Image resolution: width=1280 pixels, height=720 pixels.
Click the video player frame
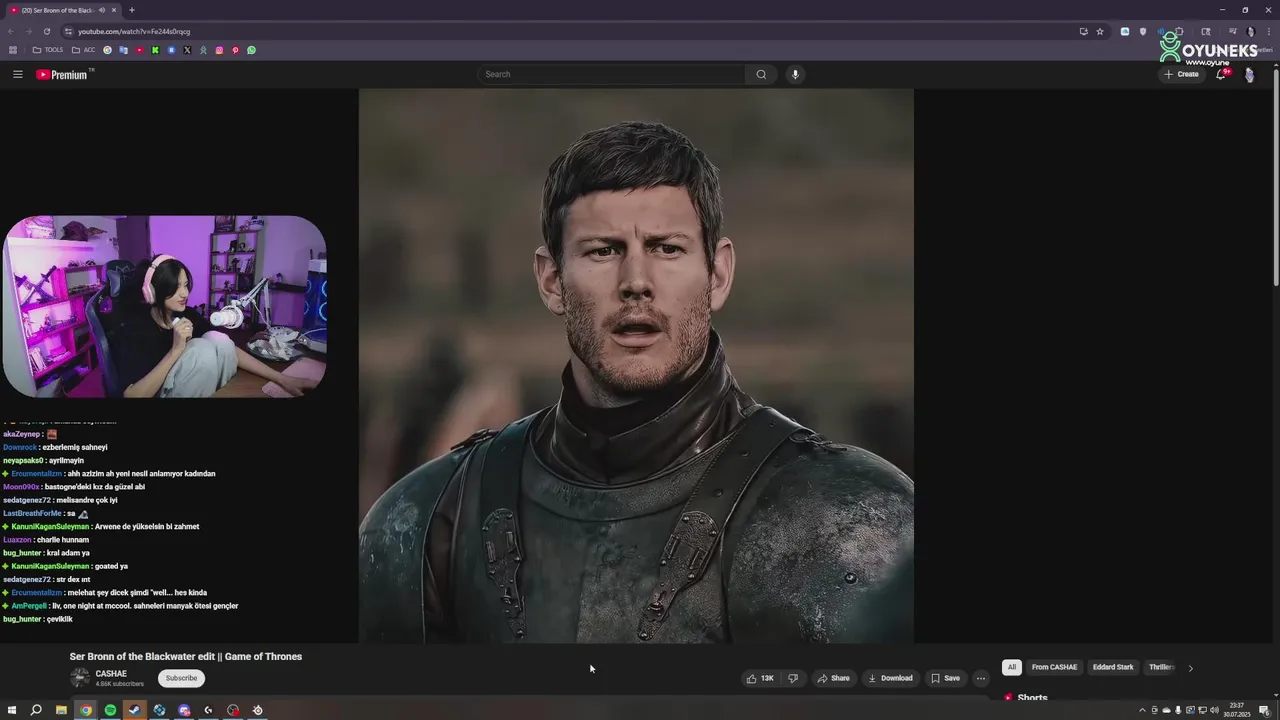tap(636, 366)
